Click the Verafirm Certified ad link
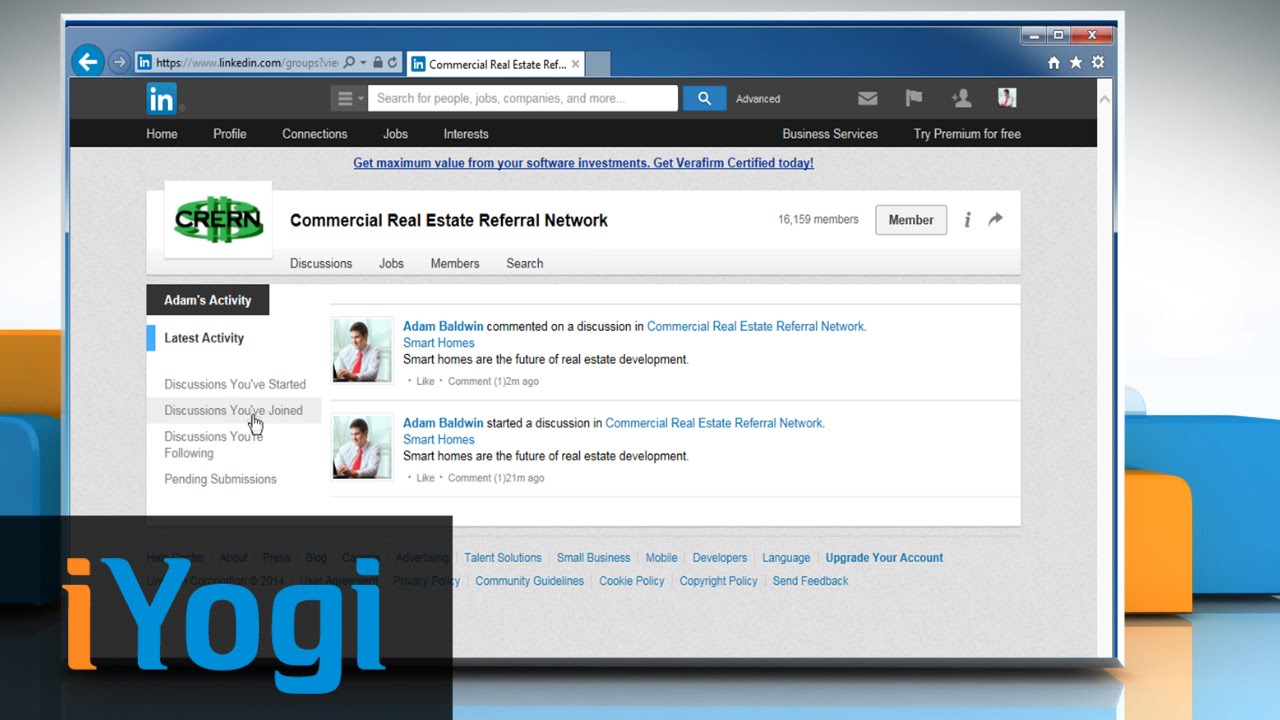Image resolution: width=1280 pixels, height=720 pixels. click(x=583, y=163)
